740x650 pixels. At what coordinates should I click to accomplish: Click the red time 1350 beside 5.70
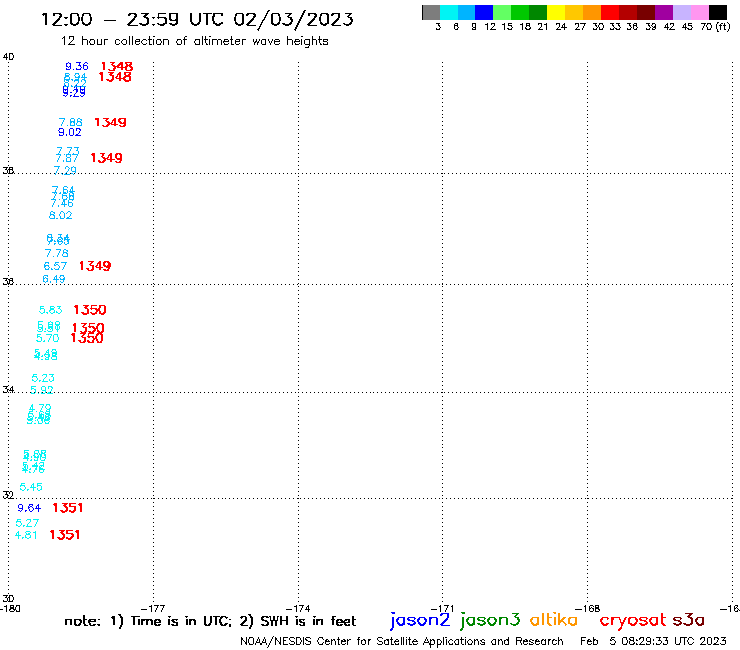pos(87,338)
